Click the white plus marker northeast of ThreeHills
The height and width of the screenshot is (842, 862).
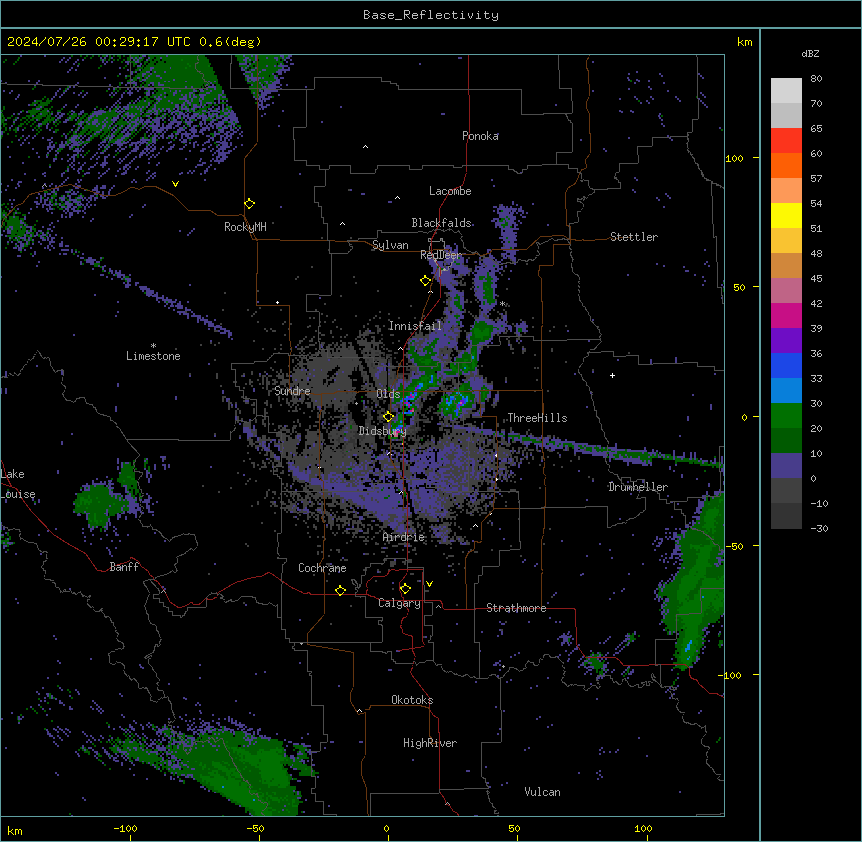(612, 375)
